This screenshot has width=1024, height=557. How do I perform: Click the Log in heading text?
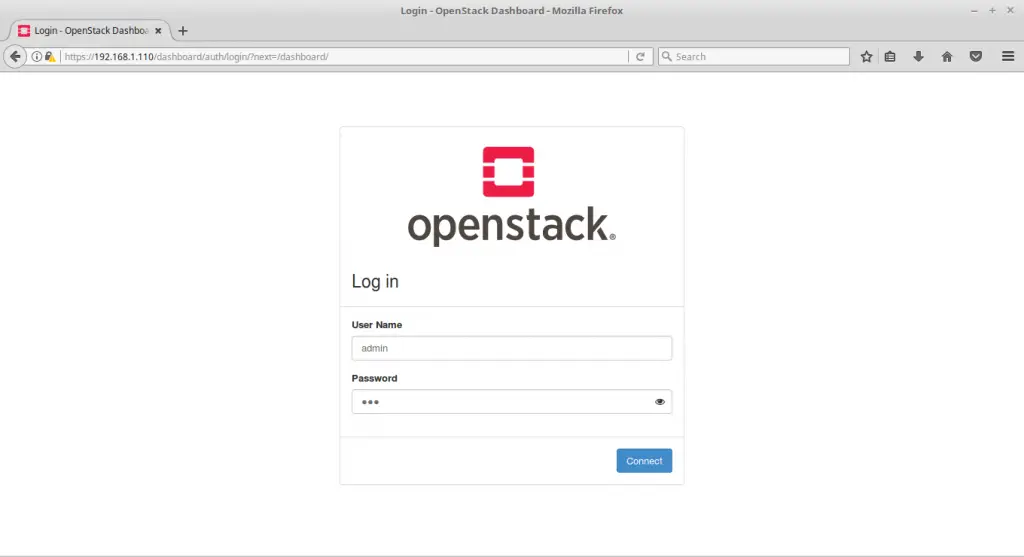click(375, 281)
